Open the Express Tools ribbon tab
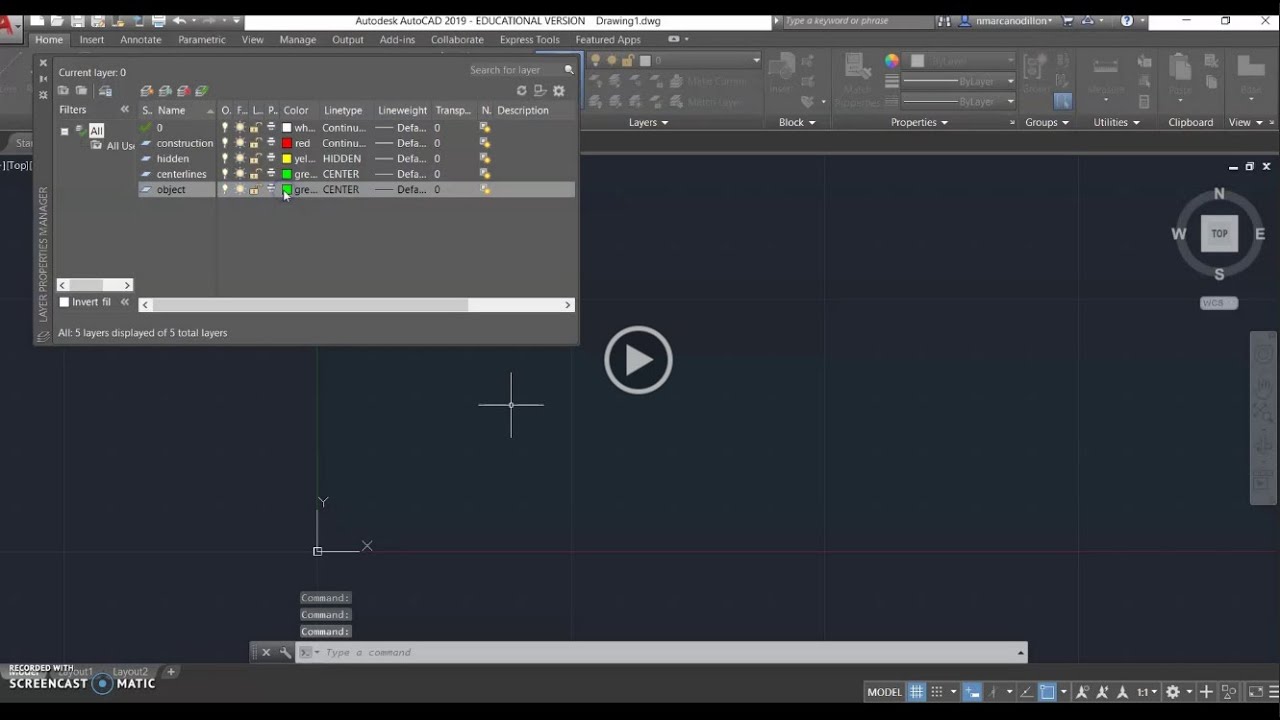 click(530, 40)
